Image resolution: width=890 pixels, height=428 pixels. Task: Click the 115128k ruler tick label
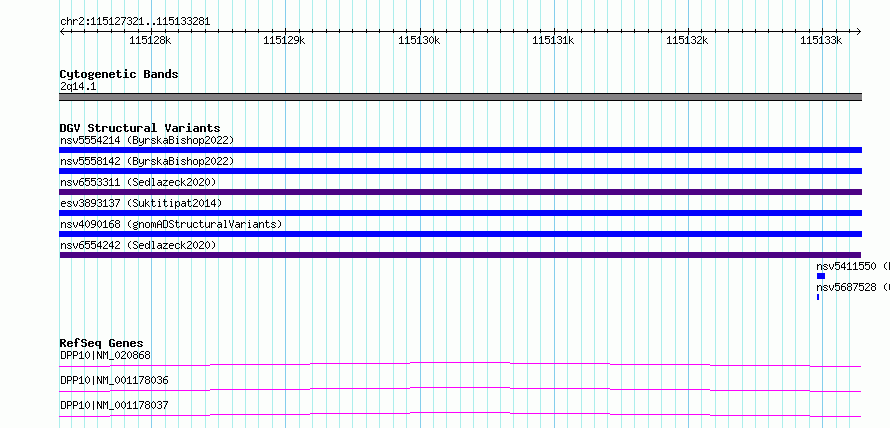coord(150,40)
